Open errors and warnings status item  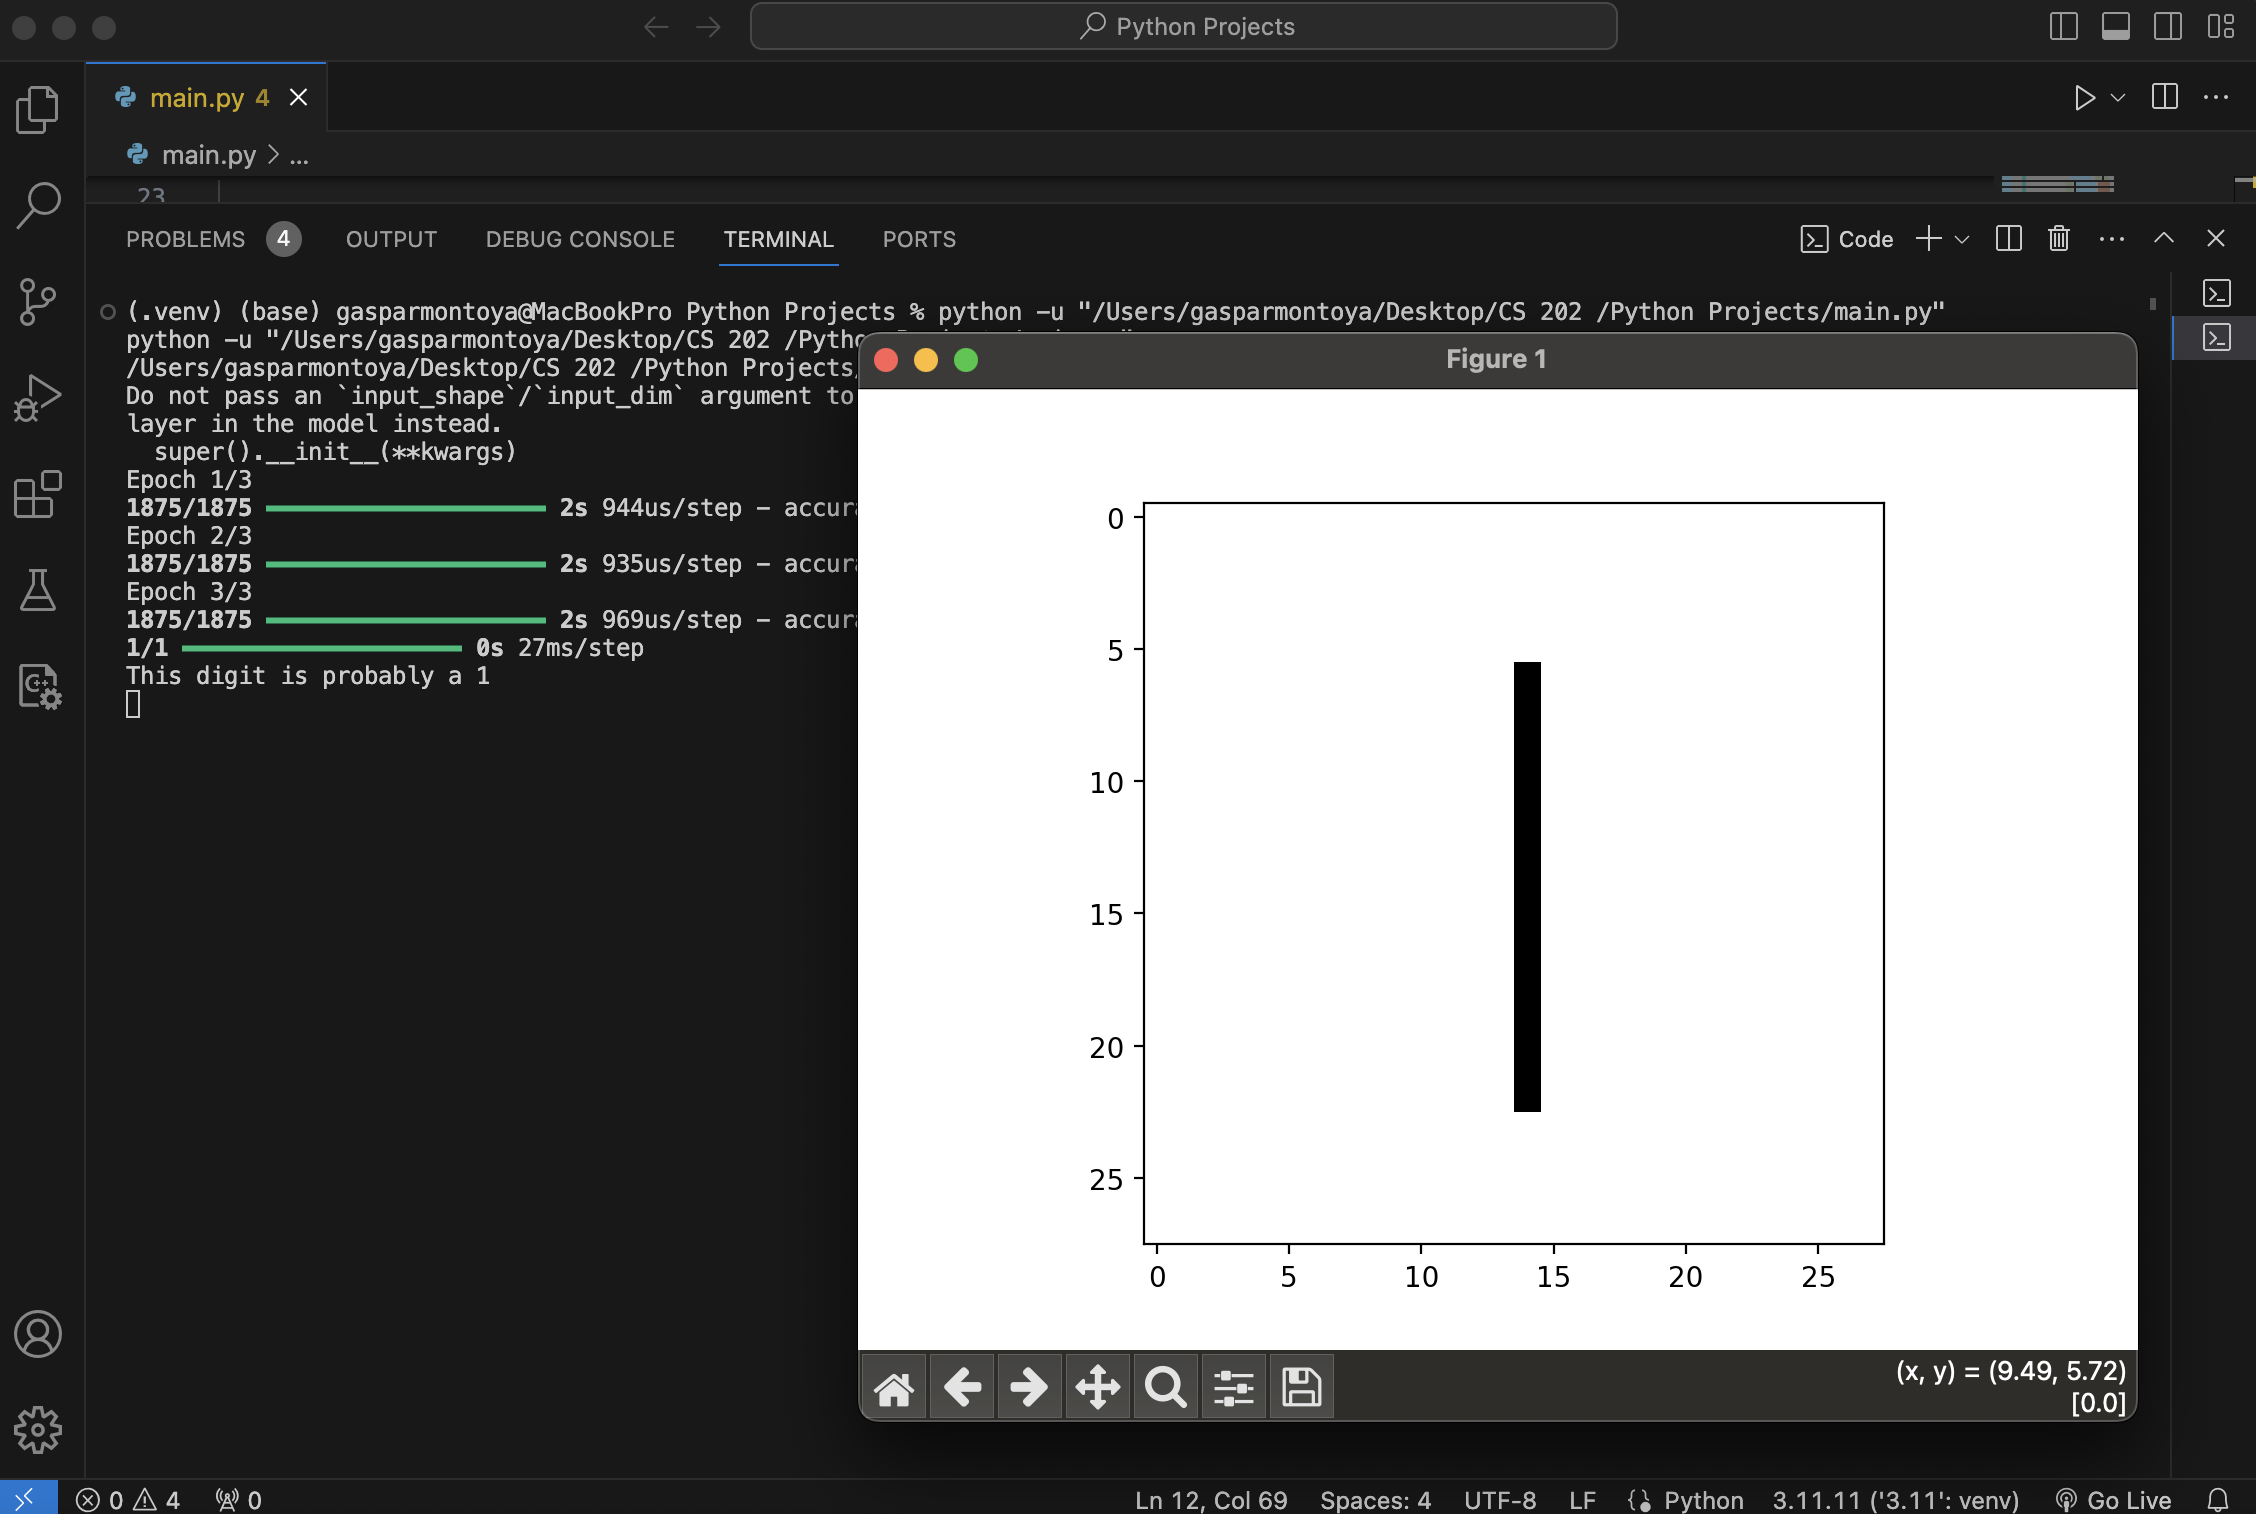click(x=128, y=1499)
